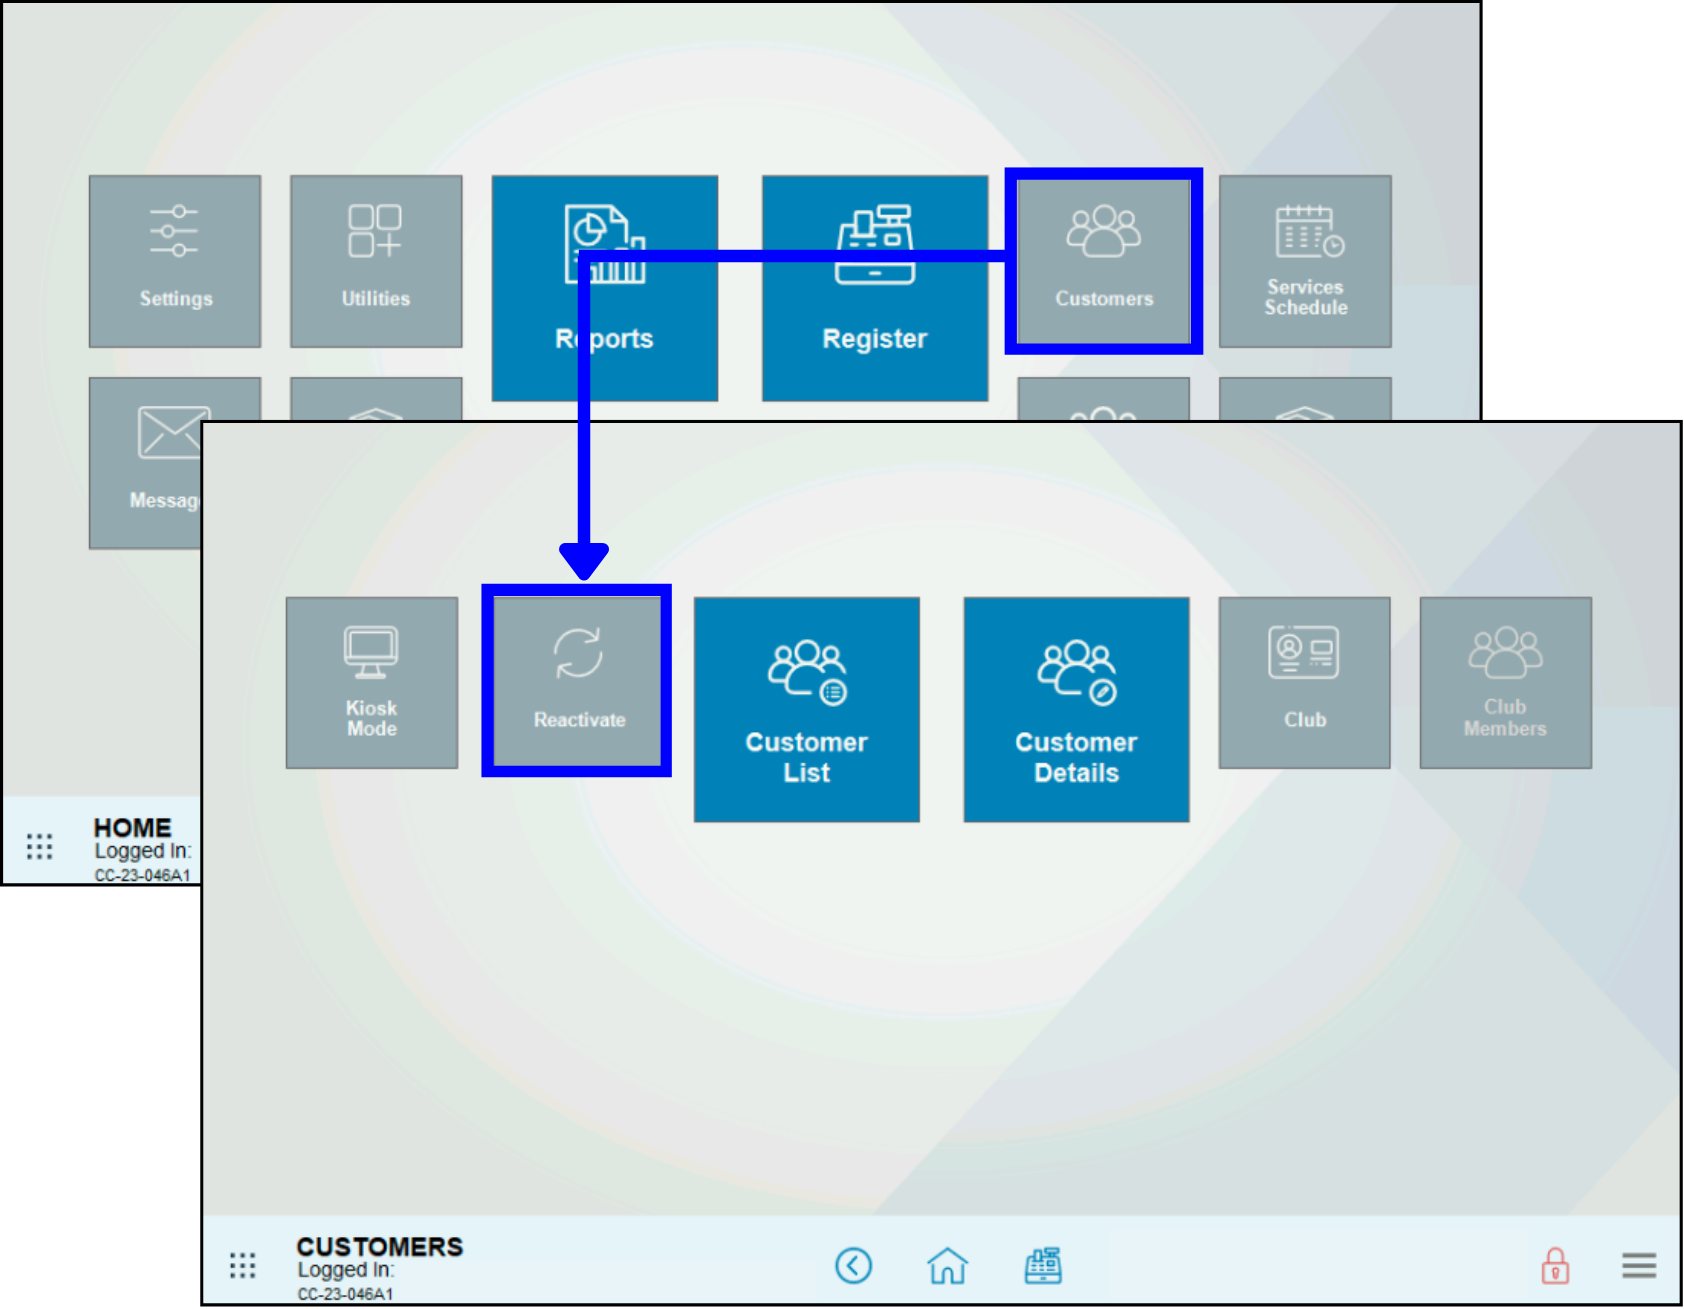Viewport: 1684px width, 1309px height.
Task: Open the Club Members tile
Action: pyautogui.click(x=1505, y=683)
